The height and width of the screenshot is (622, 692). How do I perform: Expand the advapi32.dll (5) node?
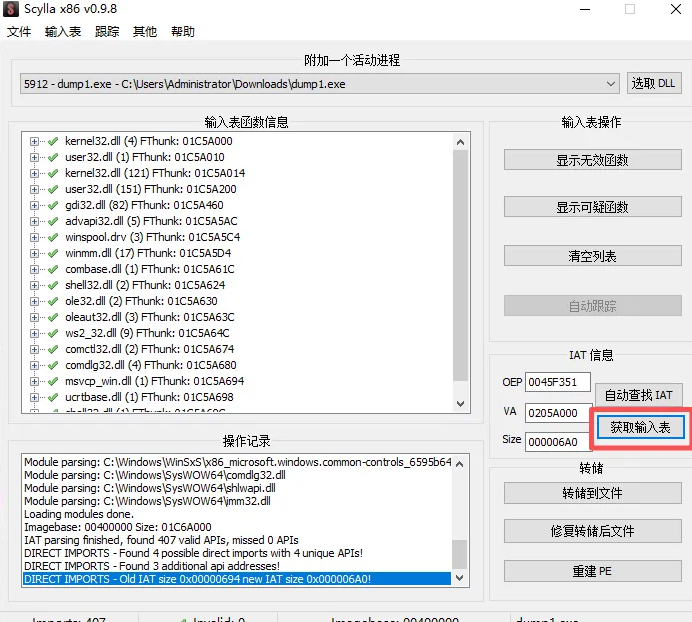[34, 222]
